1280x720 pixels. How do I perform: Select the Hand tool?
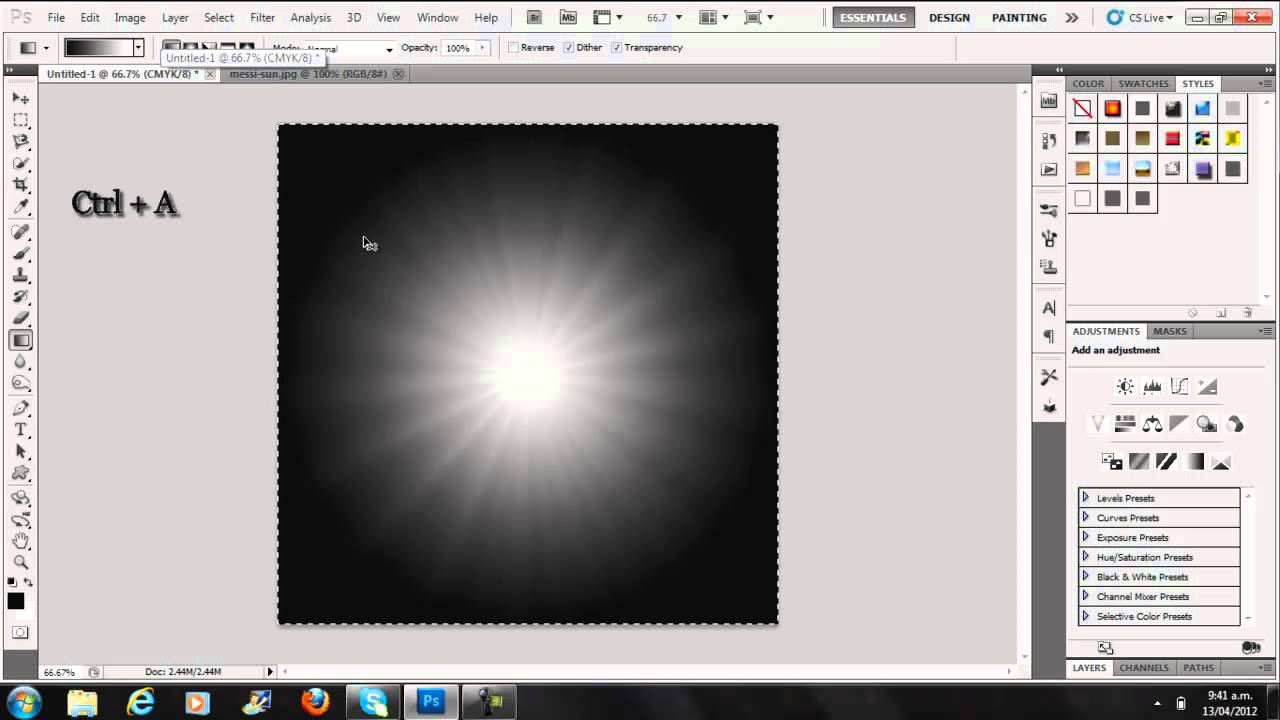tap(20, 541)
